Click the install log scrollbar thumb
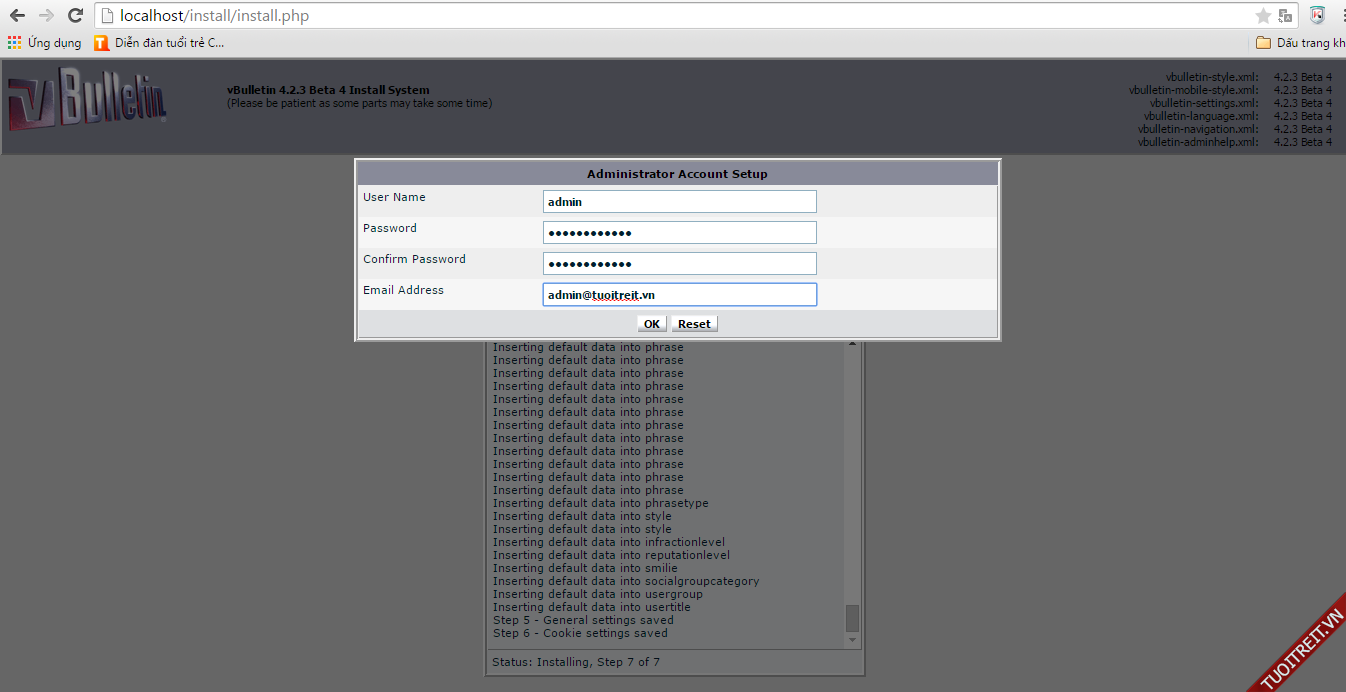This screenshot has width=1346, height=692. (852, 617)
